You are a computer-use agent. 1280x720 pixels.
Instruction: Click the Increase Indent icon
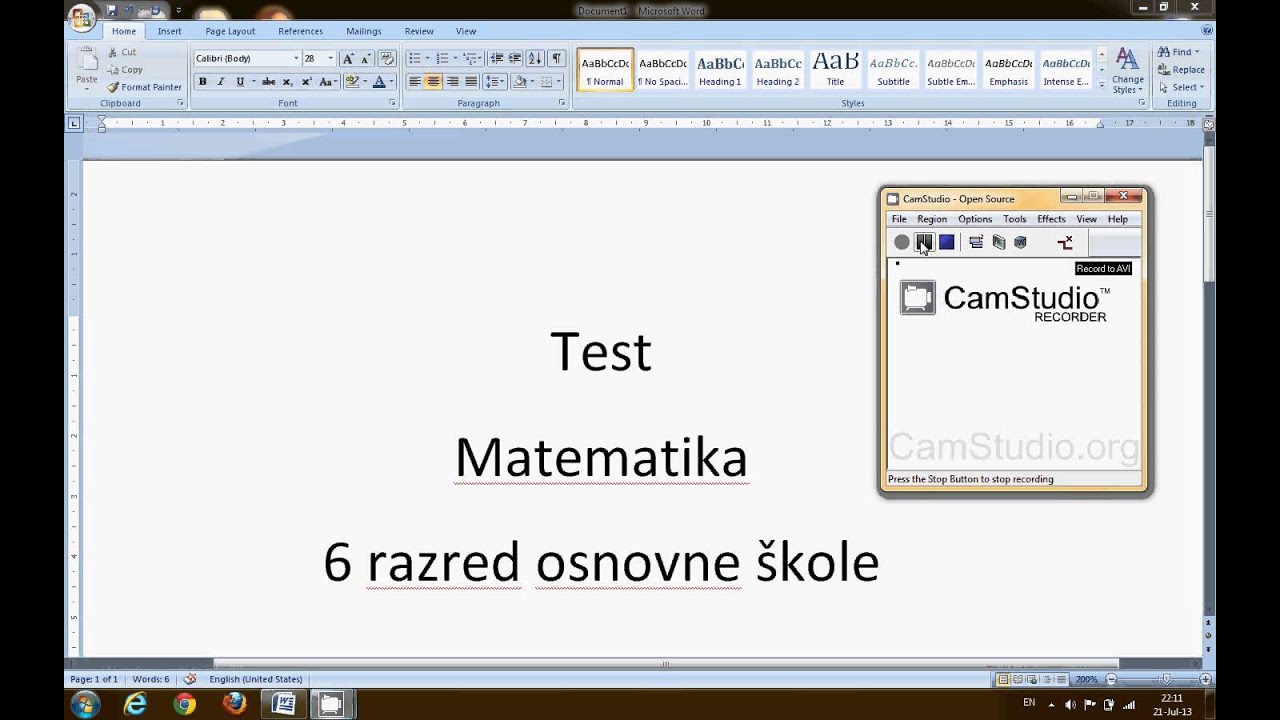[514, 59]
